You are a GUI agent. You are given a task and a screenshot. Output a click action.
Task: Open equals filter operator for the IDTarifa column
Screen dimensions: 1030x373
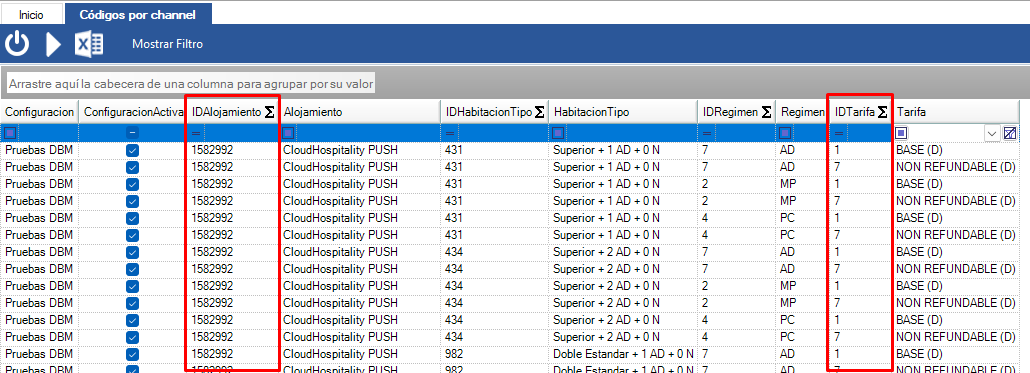tap(839, 133)
